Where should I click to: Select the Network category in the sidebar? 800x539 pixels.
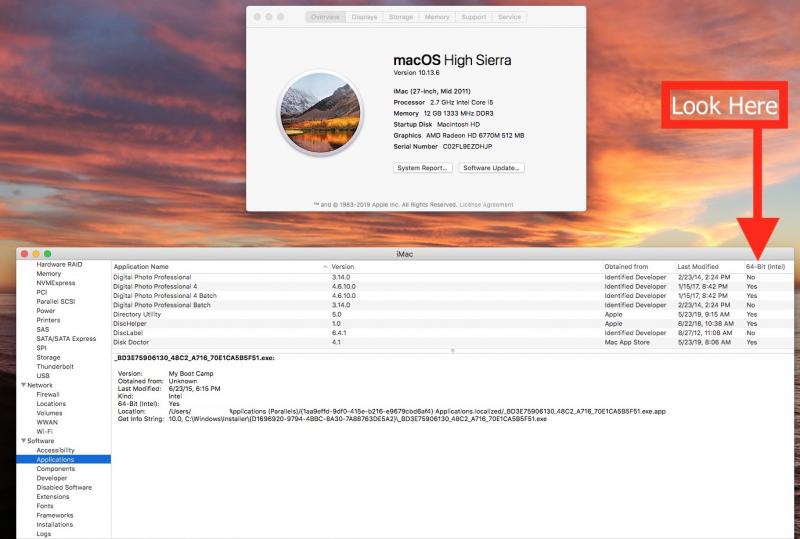coord(40,385)
